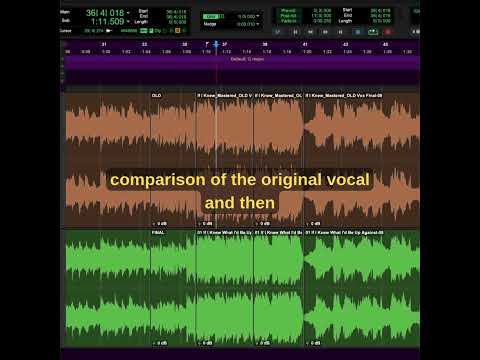The image size is (480, 360).
Task: Click the orange indicator icon below the counters
Action: (178, 31)
